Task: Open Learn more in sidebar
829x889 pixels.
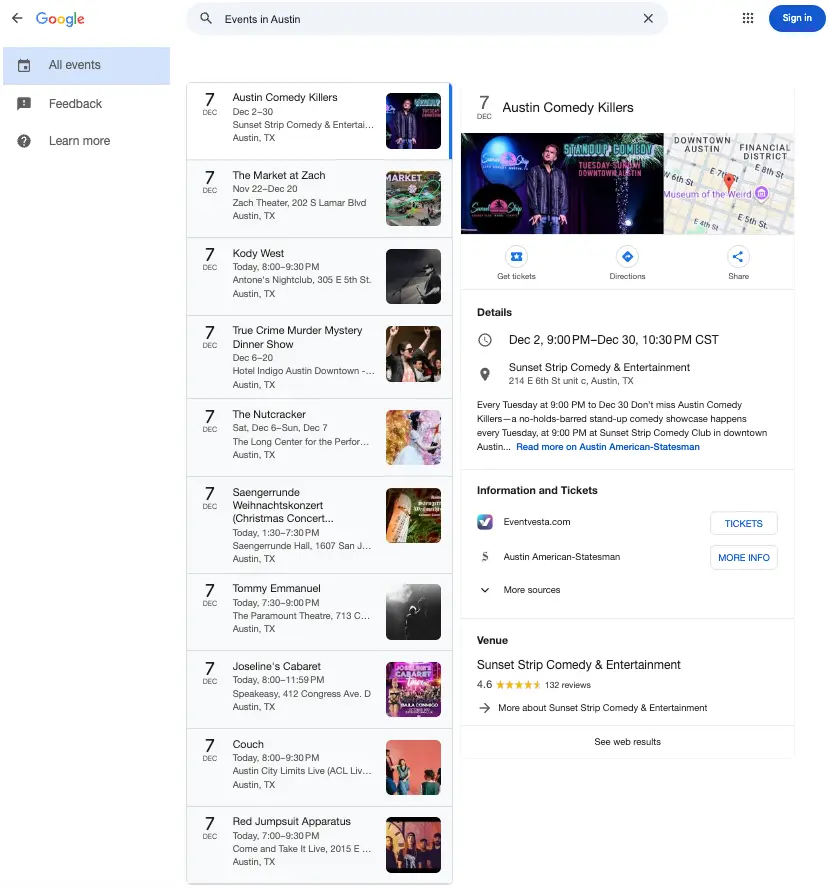Action: (x=86, y=141)
